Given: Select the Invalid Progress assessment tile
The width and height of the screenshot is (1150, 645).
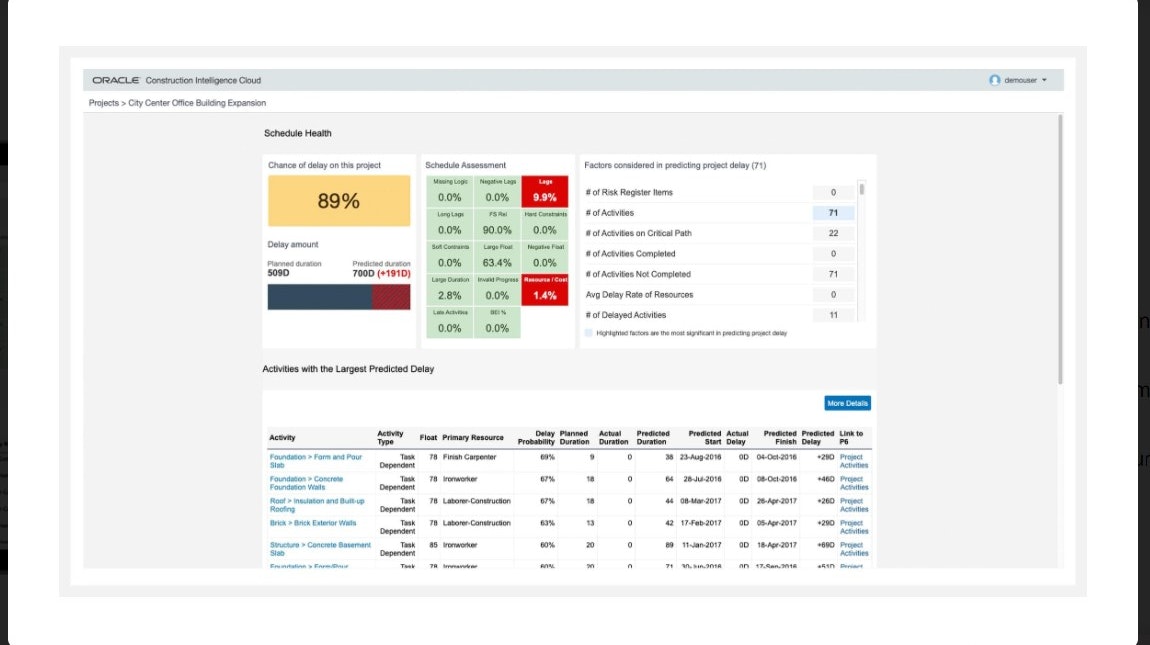Looking at the screenshot, I should 496,290.
